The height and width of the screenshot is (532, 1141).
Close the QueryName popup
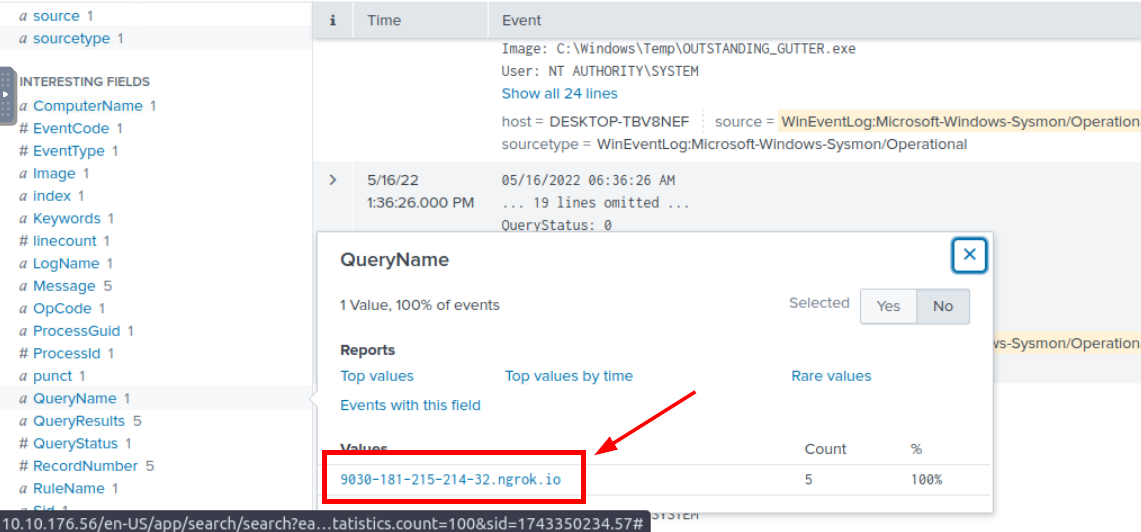tap(969, 255)
